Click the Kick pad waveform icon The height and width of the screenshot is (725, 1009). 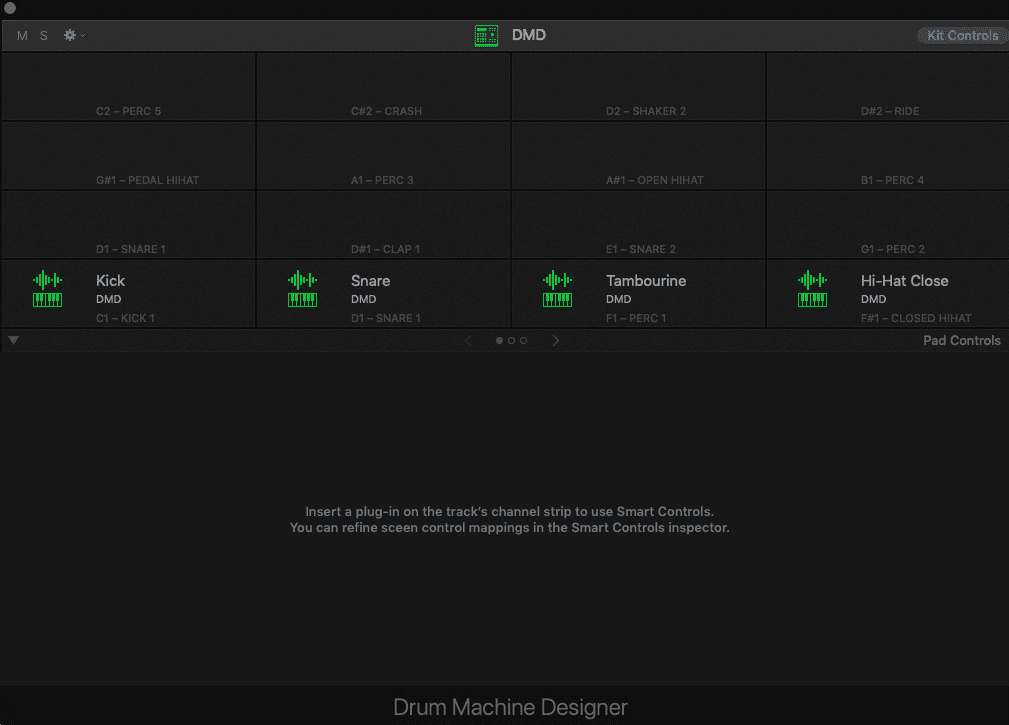pyautogui.click(x=48, y=280)
